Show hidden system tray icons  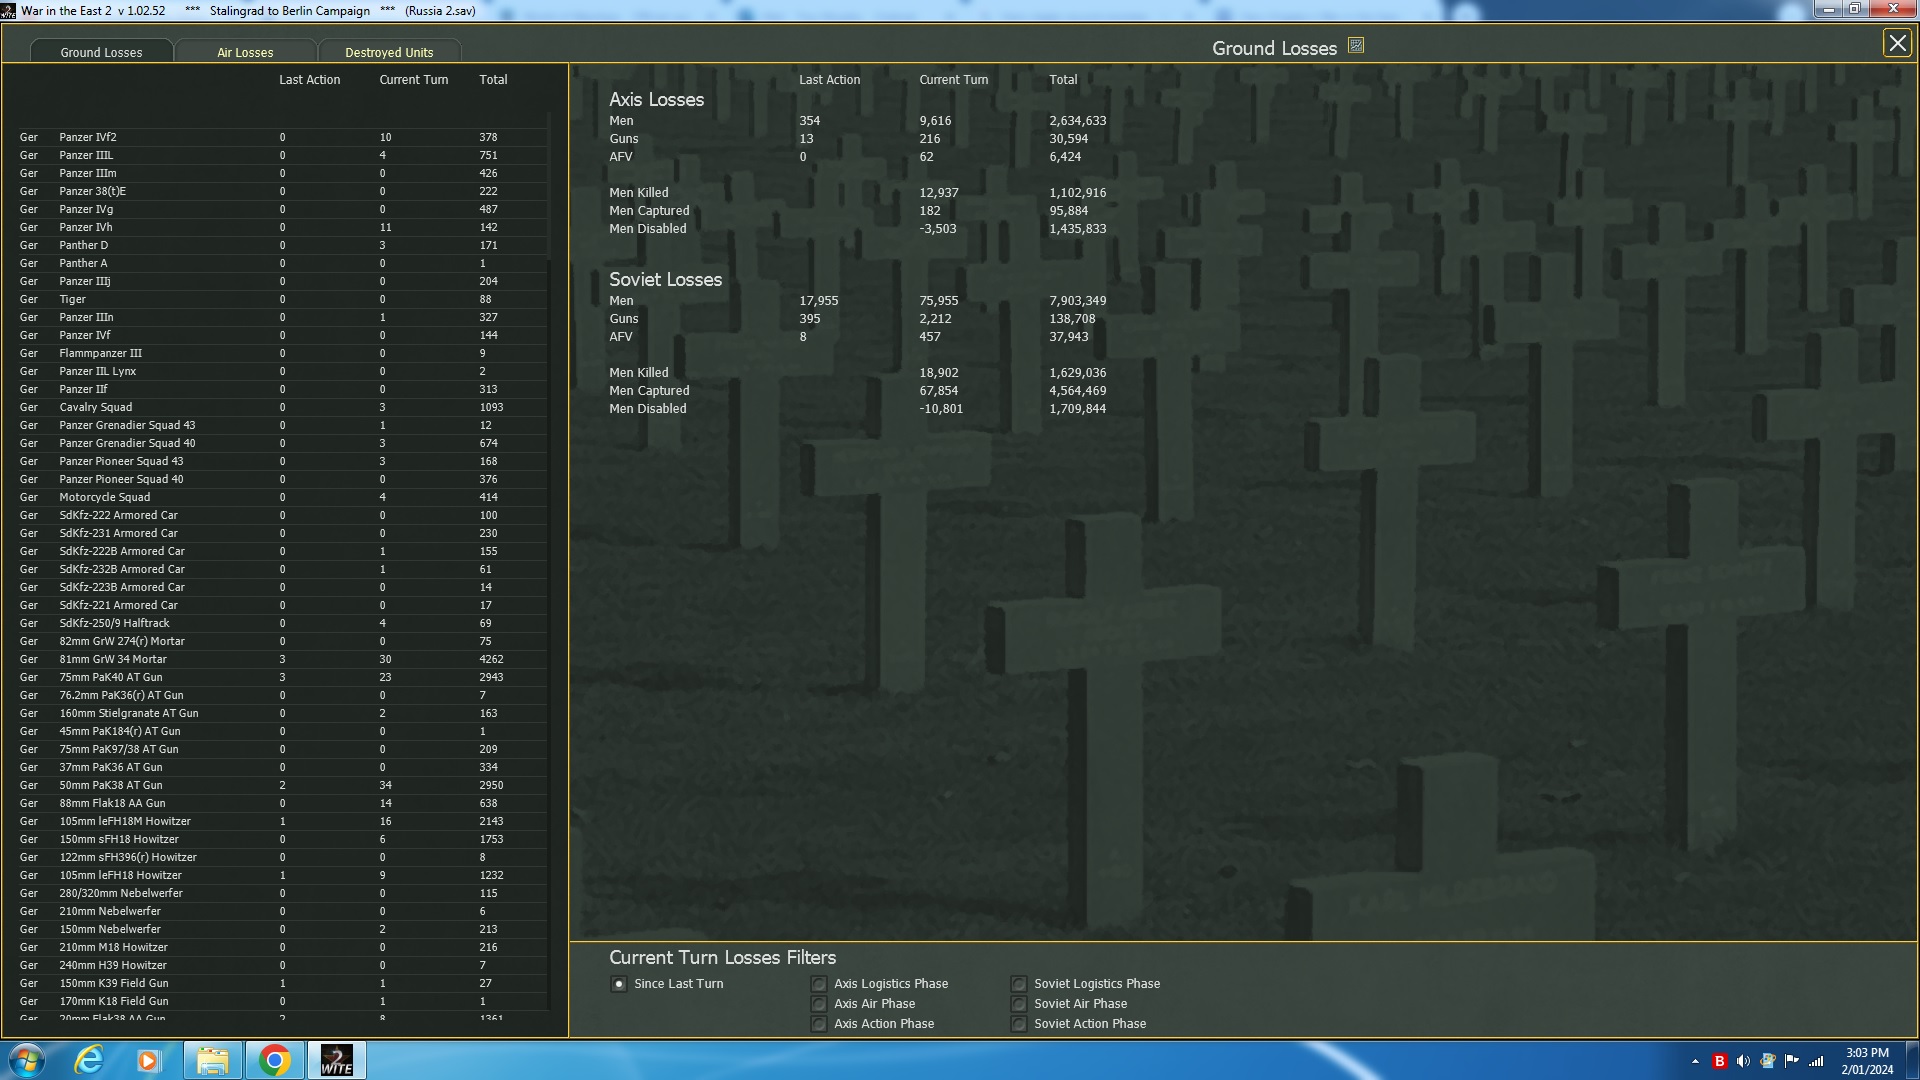pos(1695,1061)
